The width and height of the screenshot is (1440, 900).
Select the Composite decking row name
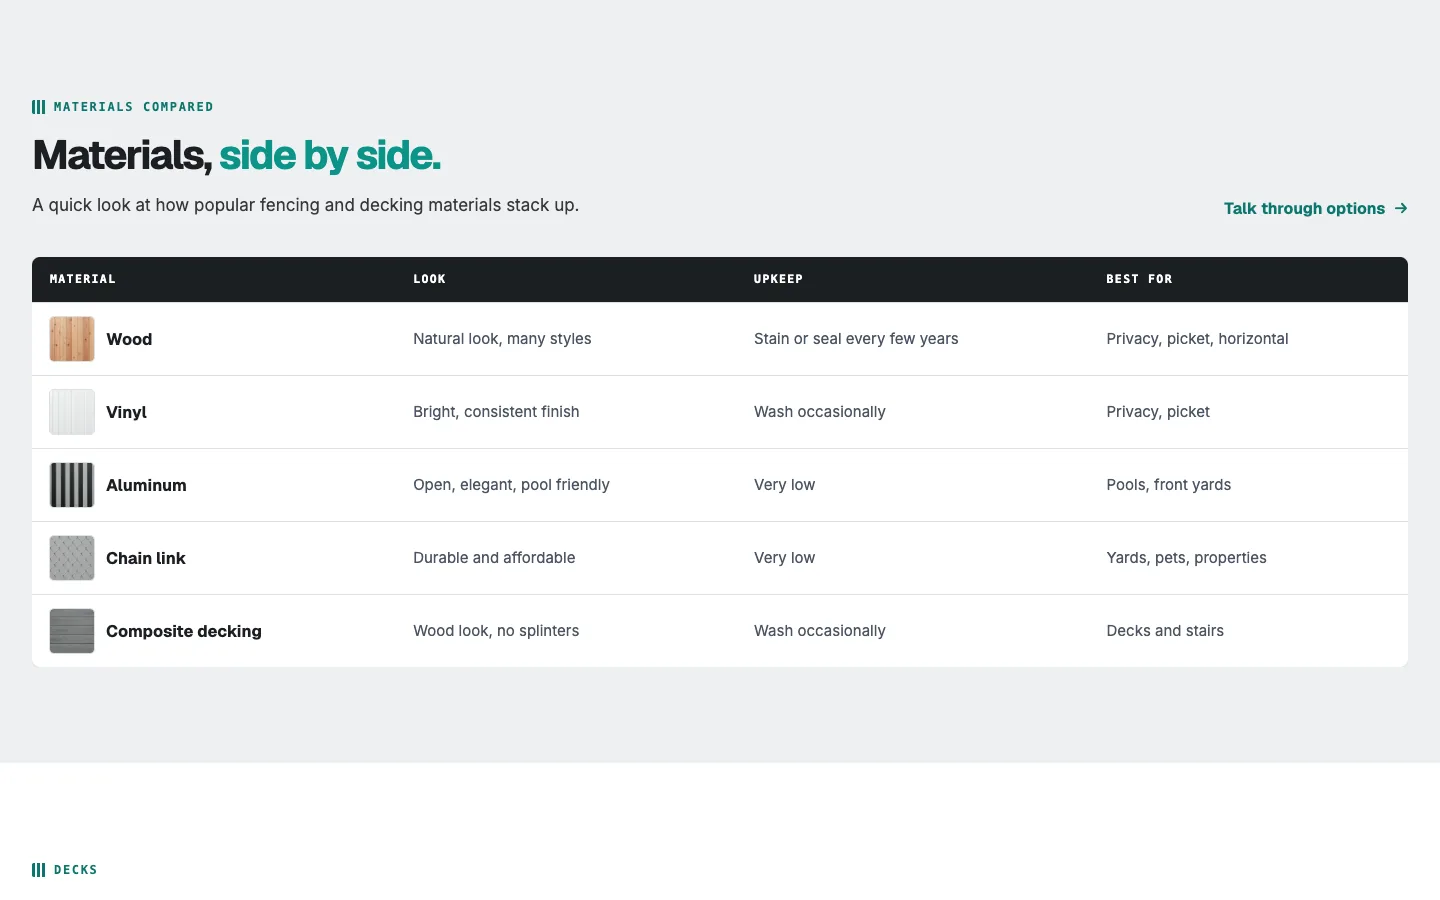tap(184, 631)
